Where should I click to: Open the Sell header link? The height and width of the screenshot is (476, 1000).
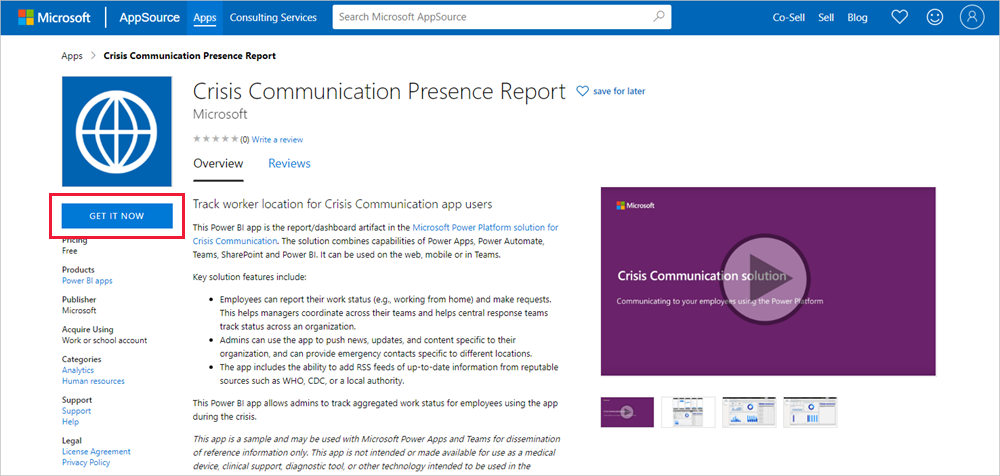pos(826,17)
